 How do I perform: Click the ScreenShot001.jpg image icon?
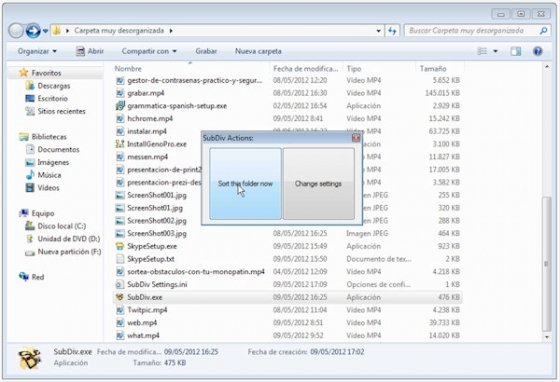pyautogui.click(x=120, y=195)
